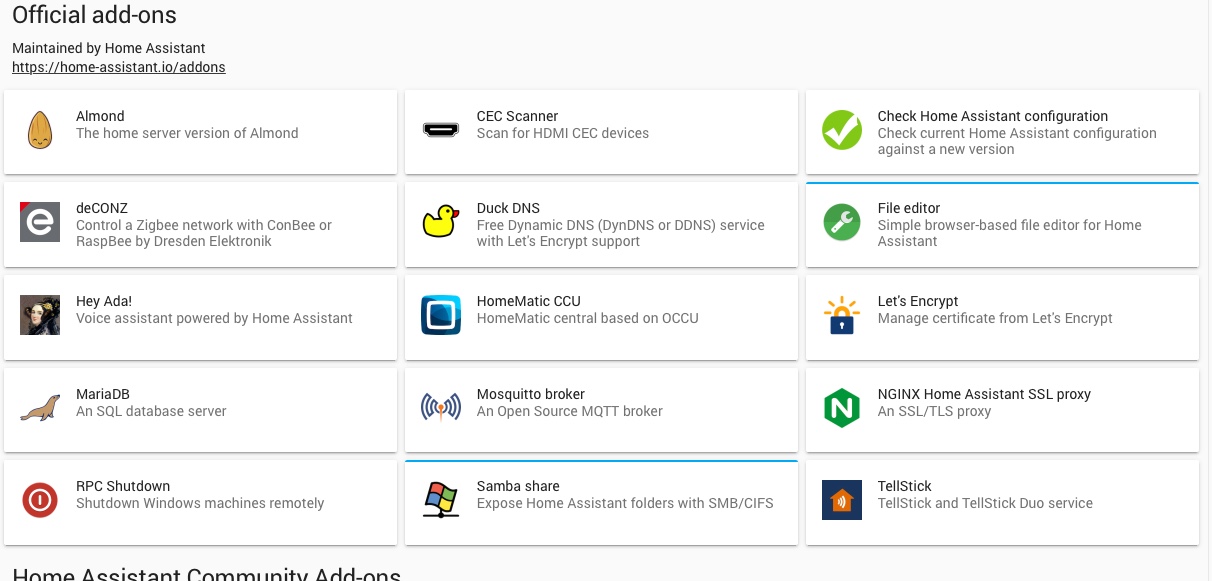Open the home-assistant.io/addons link
The width and height of the screenshot is (1212, 581).
119,67
